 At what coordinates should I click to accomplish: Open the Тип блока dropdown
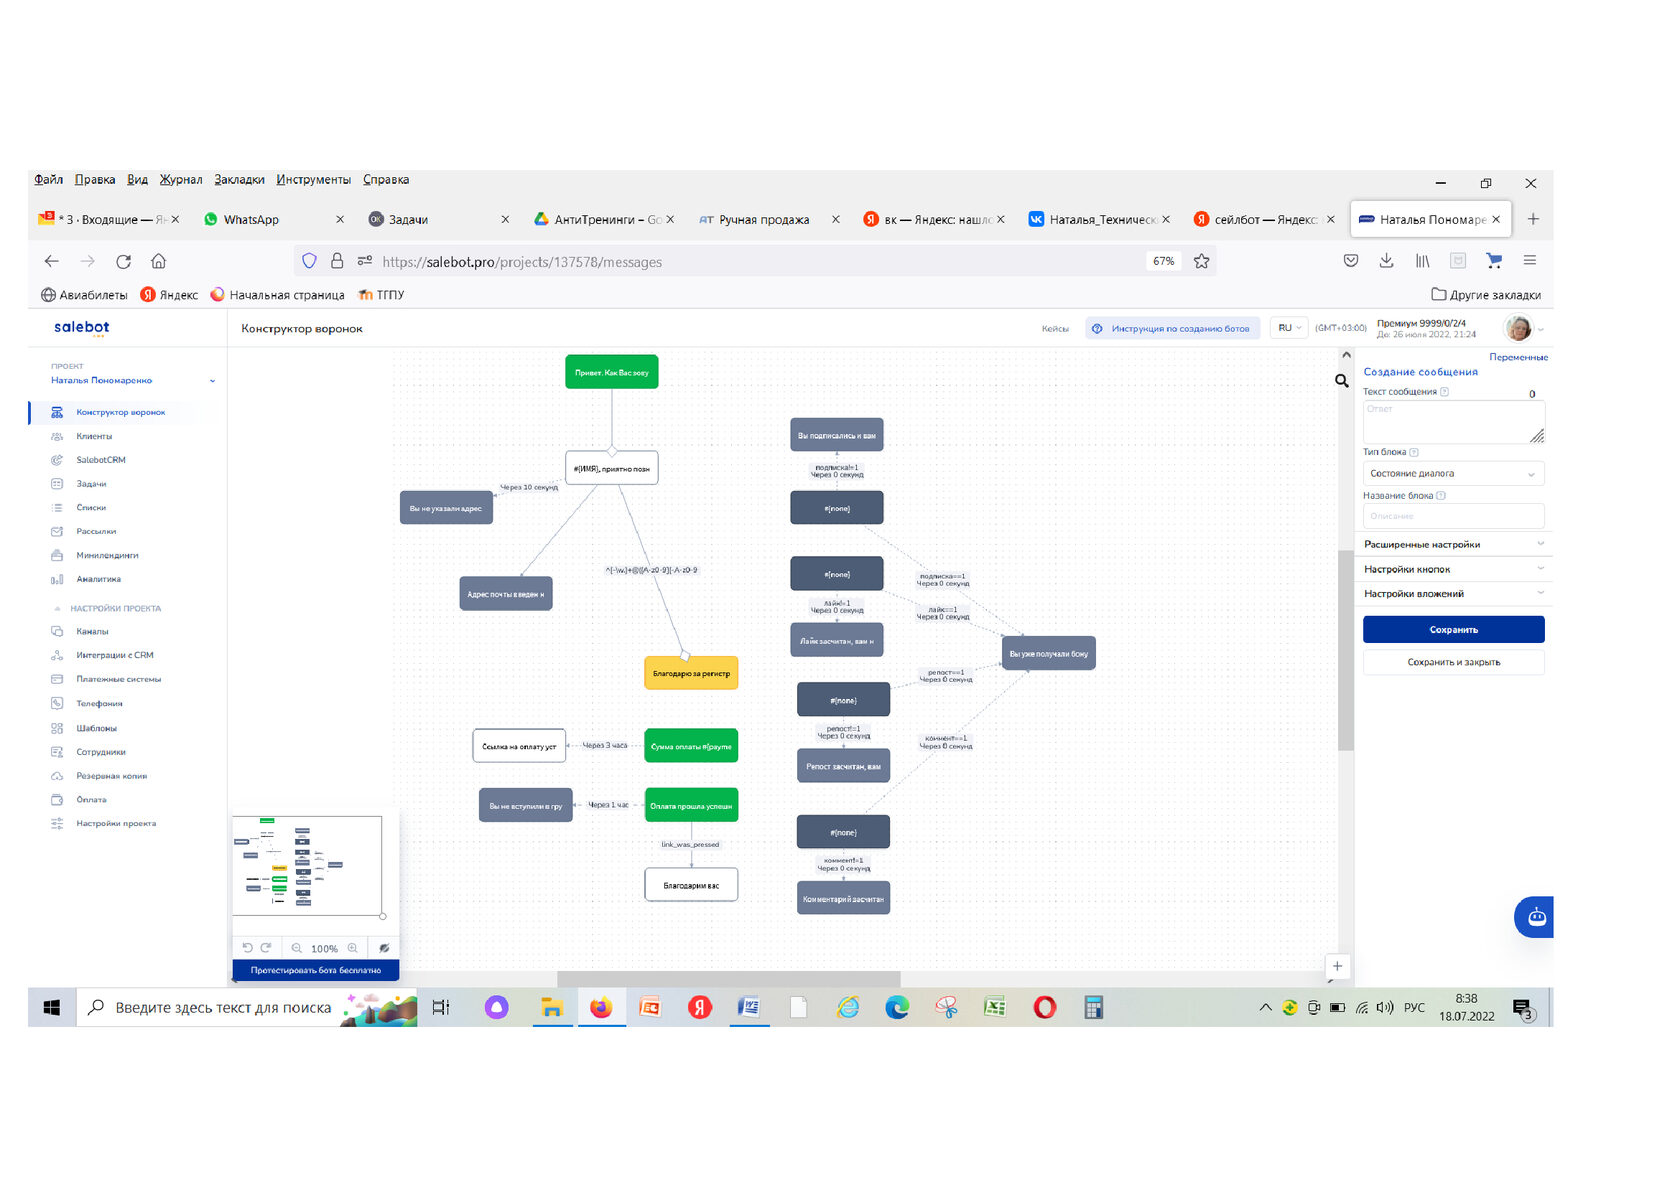(1452, 474)
